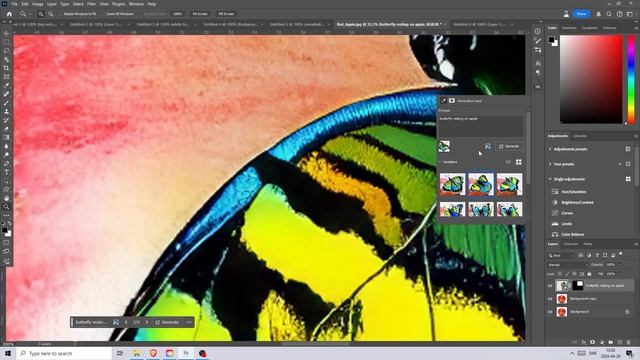This screenshot has height=360, width=640.
Task: Click the enhance detail icon beside Generate
Action: tap(488, 146)
